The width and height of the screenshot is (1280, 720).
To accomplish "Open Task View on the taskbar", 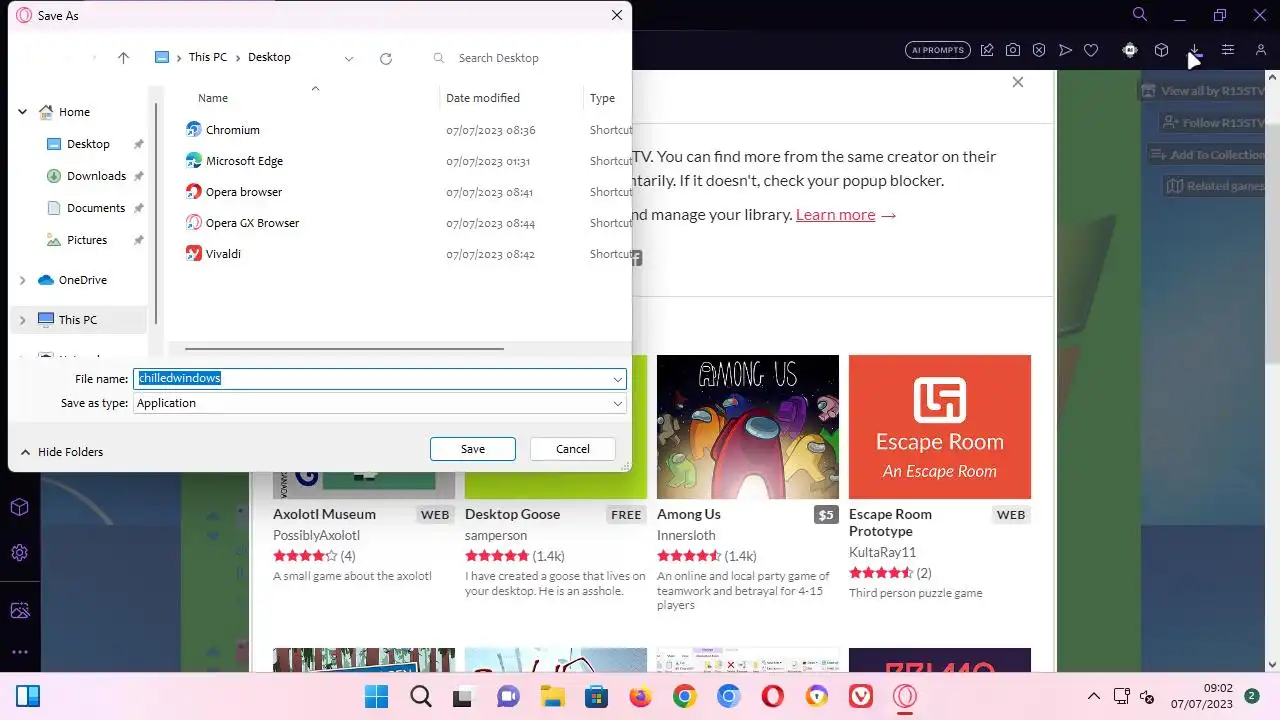I will 462,696.
